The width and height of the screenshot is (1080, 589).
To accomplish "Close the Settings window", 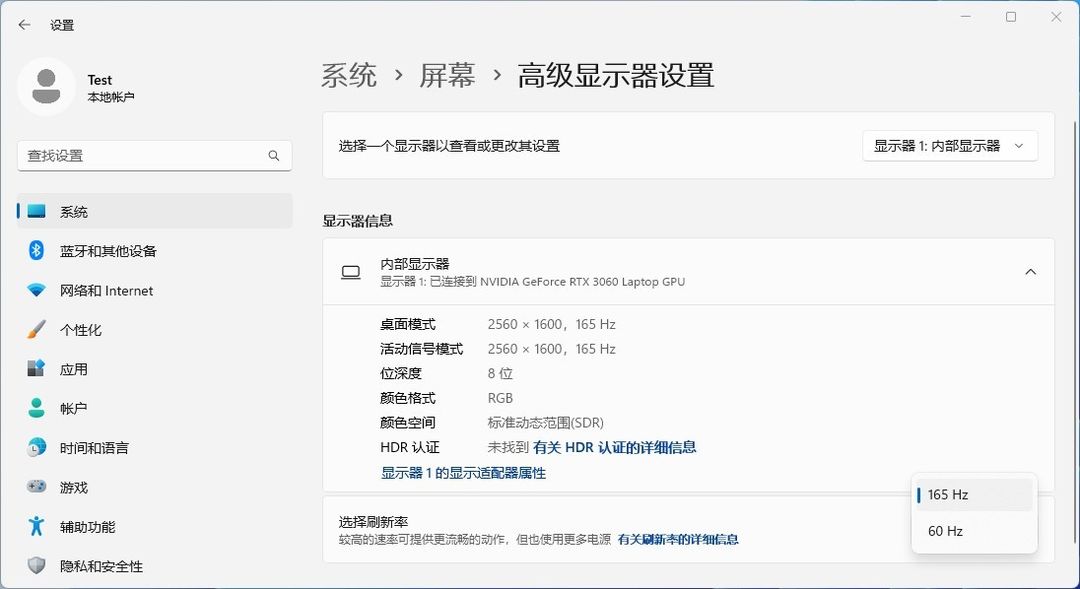I will 1056,17.
